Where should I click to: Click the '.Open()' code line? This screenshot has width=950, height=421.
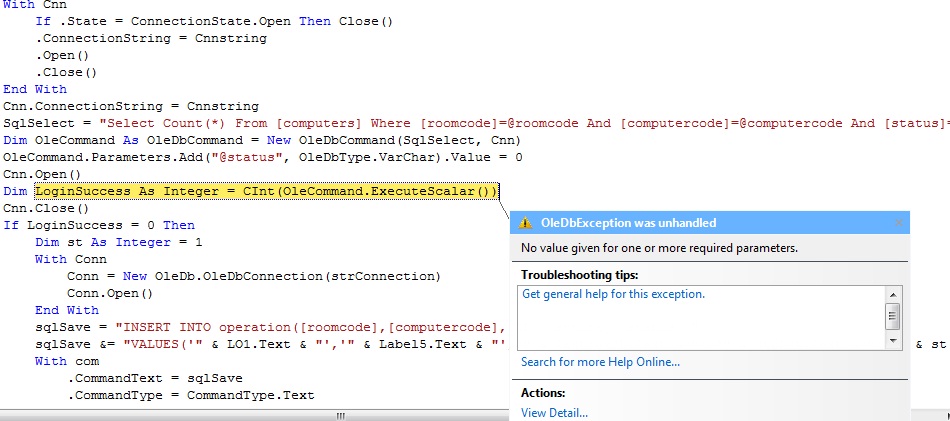pyautogui.click(x=62, y=55)
